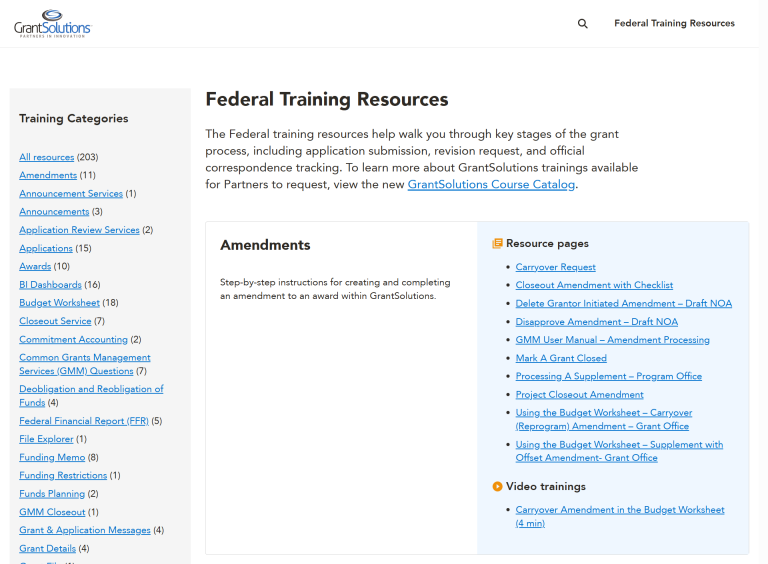
Task: Open Federal Financial Report (FFR) category
Action: click(84, 421)
